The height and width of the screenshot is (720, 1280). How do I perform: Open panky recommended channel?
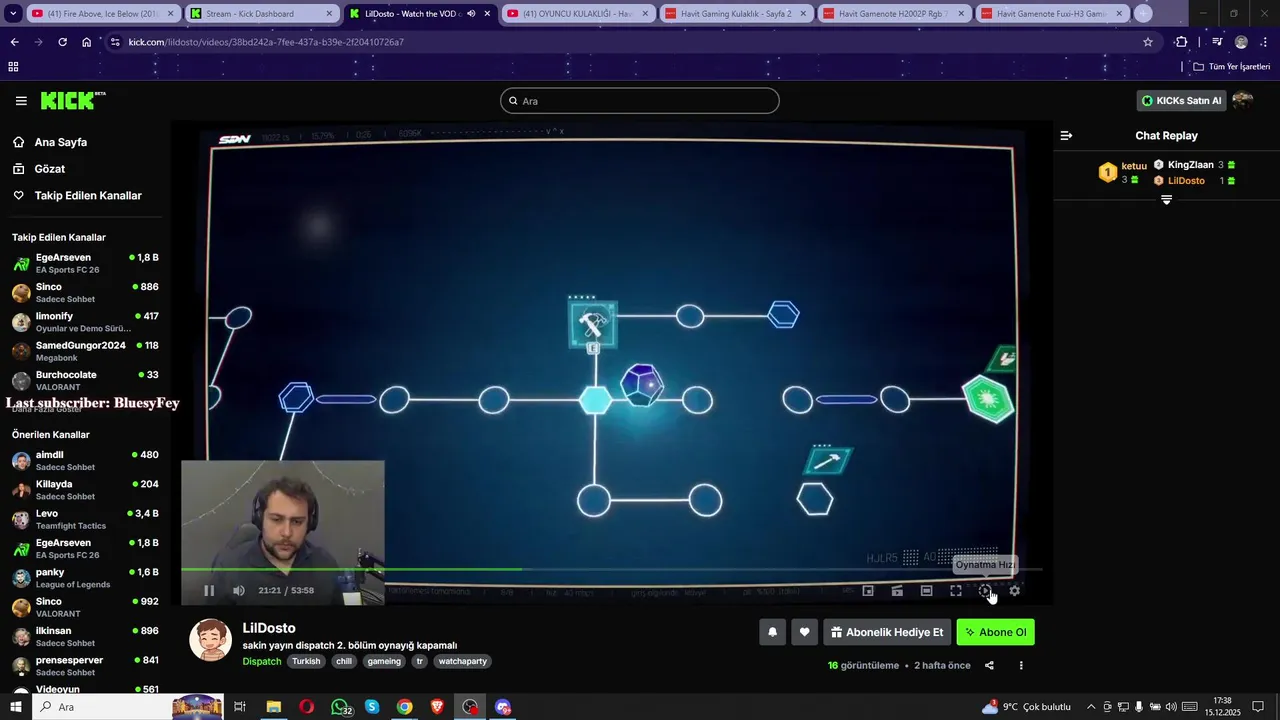click(85, 578)
